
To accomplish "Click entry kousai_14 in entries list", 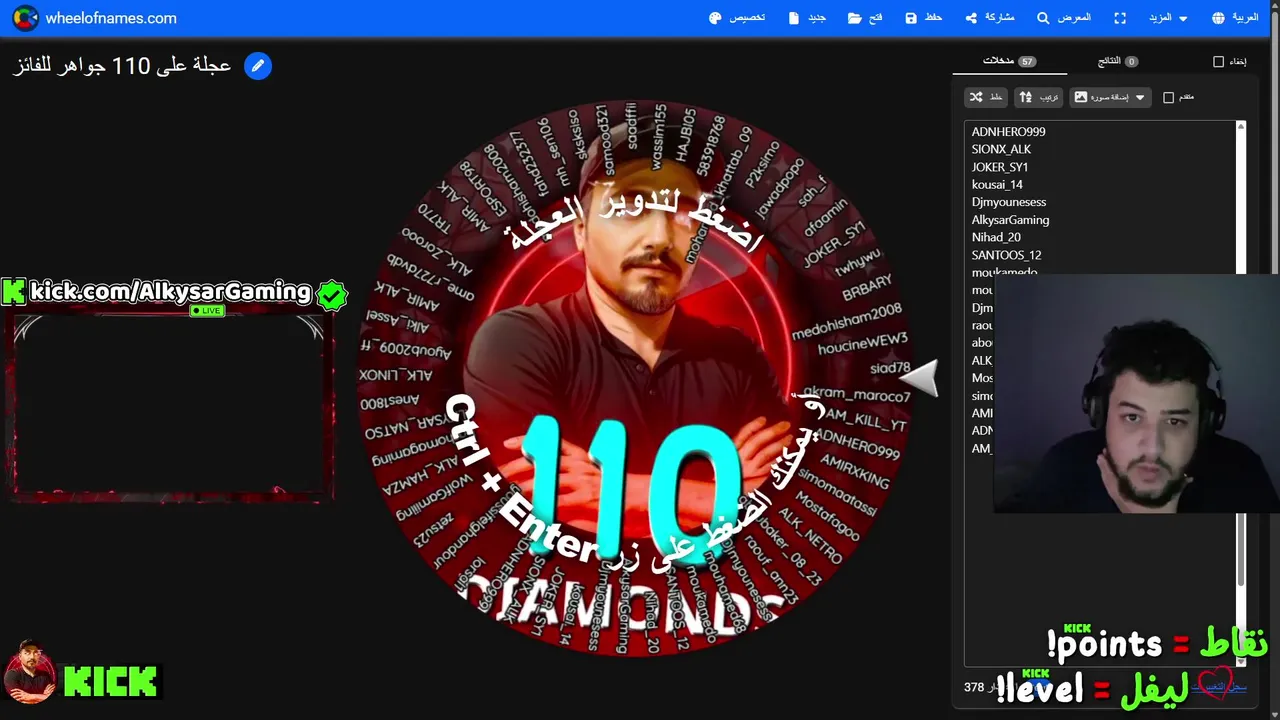I will (x=997, y=184).
